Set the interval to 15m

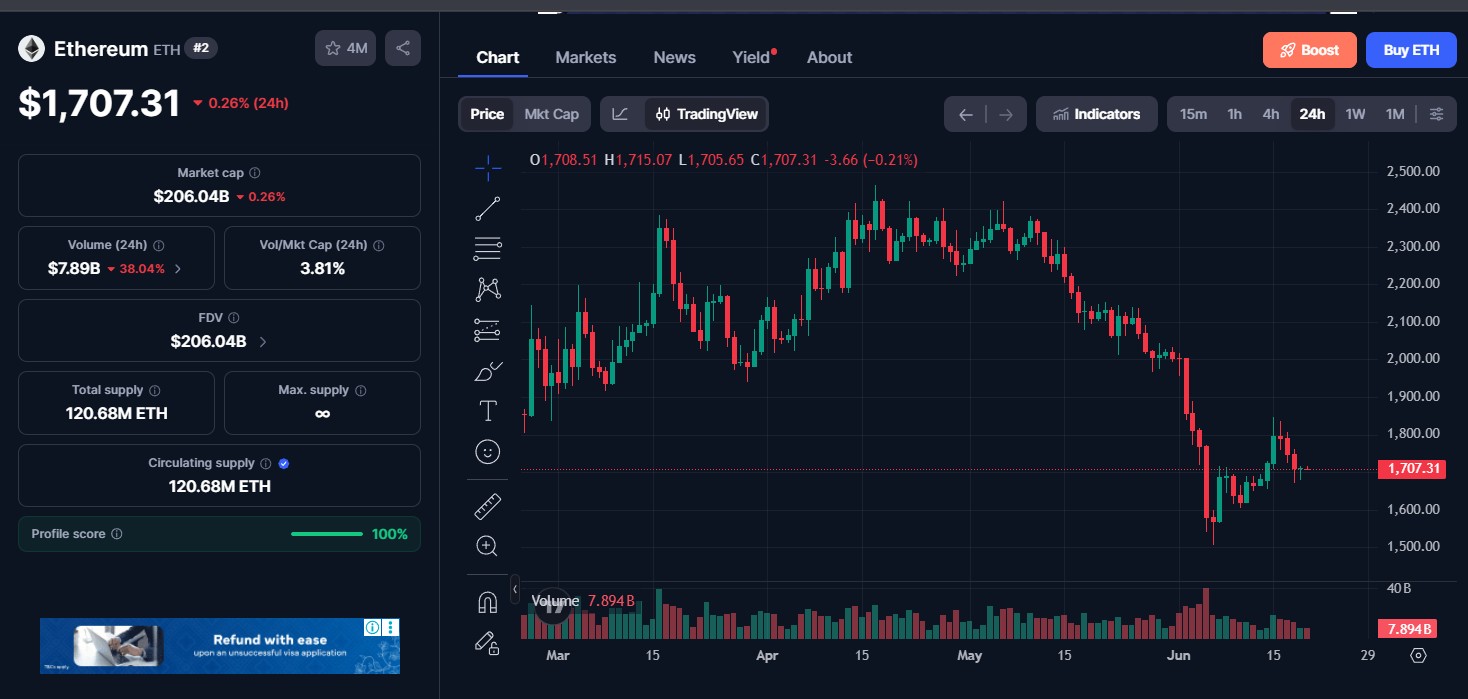[1193, 114]
